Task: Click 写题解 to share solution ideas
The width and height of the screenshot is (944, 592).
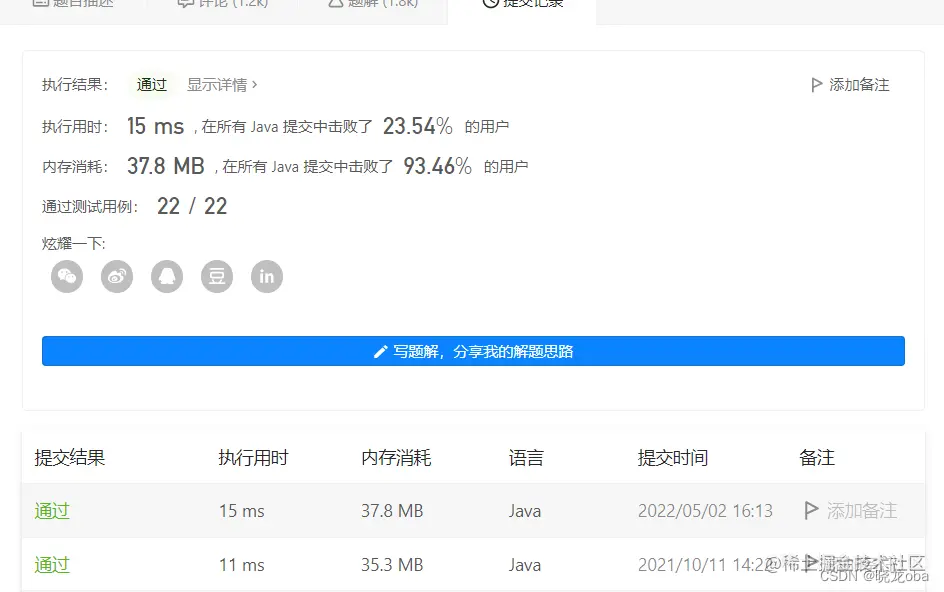Action: (x=472, y=351)
